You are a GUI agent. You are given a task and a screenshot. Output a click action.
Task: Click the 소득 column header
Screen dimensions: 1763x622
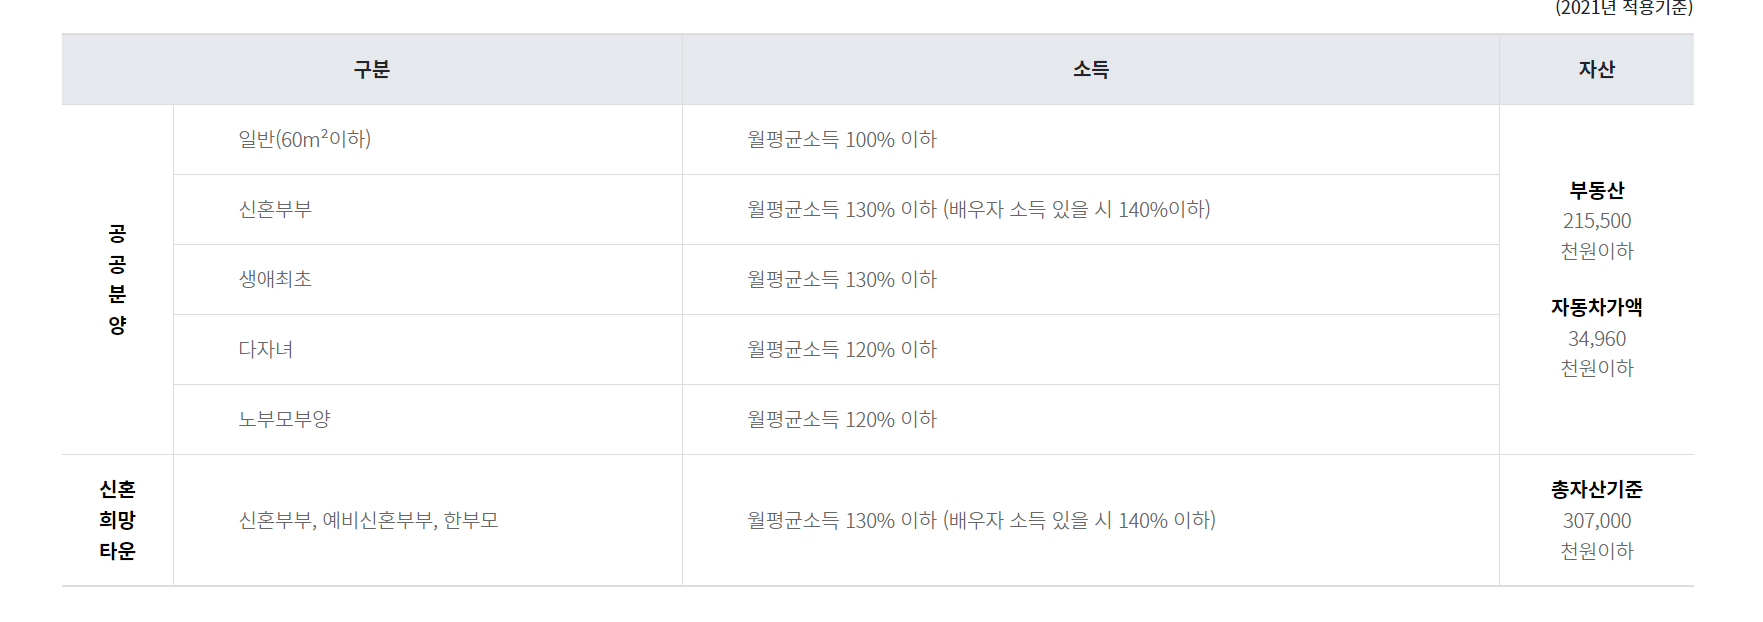click(x=1091, y=69)
